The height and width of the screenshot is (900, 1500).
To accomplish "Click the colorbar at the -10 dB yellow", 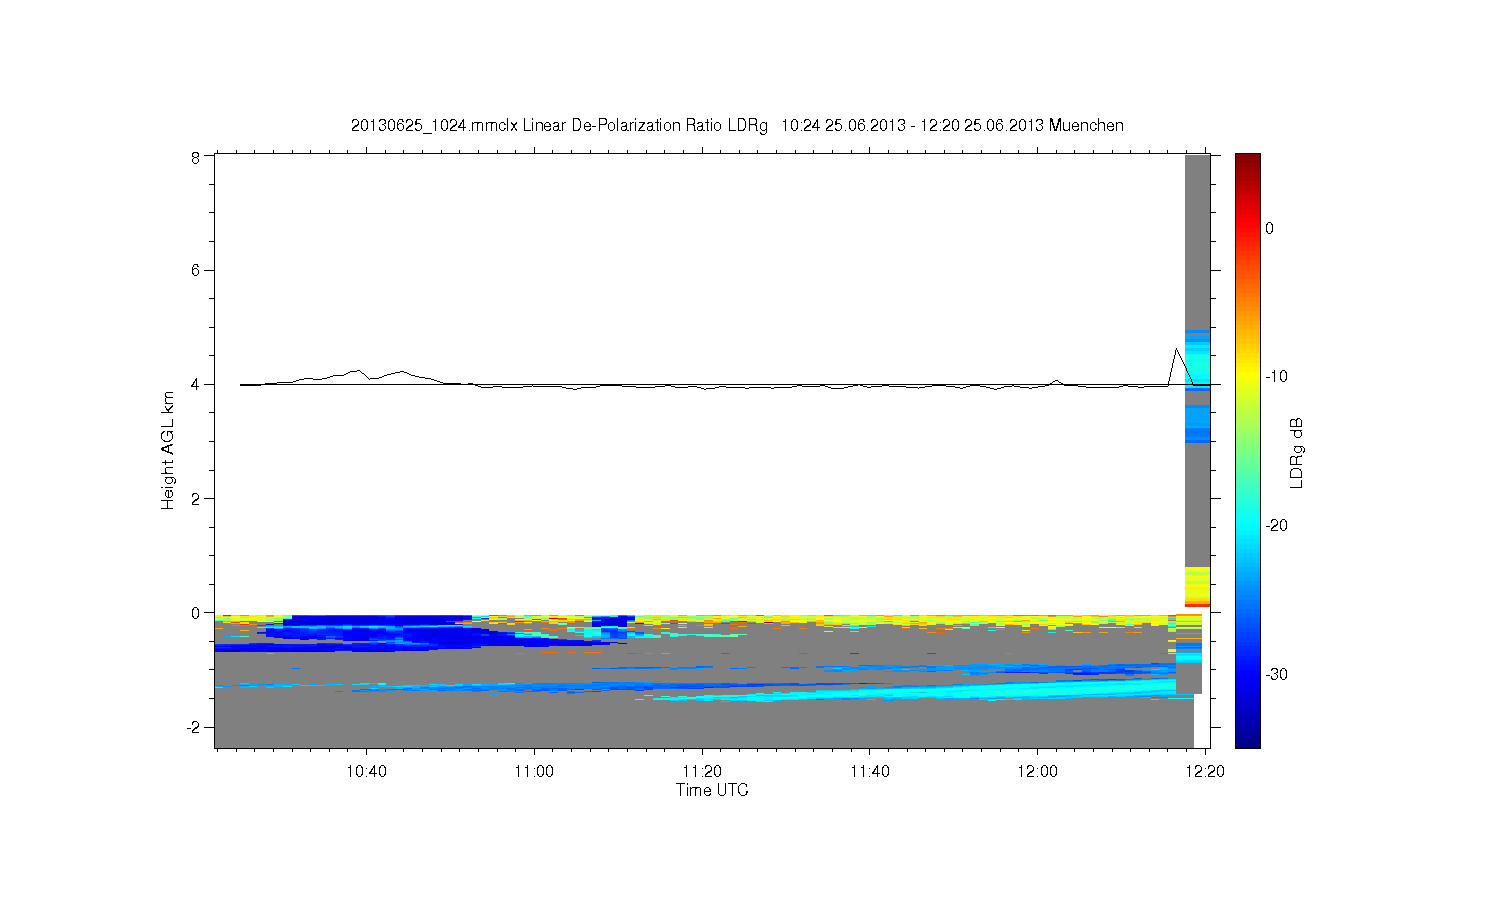I will (x=1247, y=377).
